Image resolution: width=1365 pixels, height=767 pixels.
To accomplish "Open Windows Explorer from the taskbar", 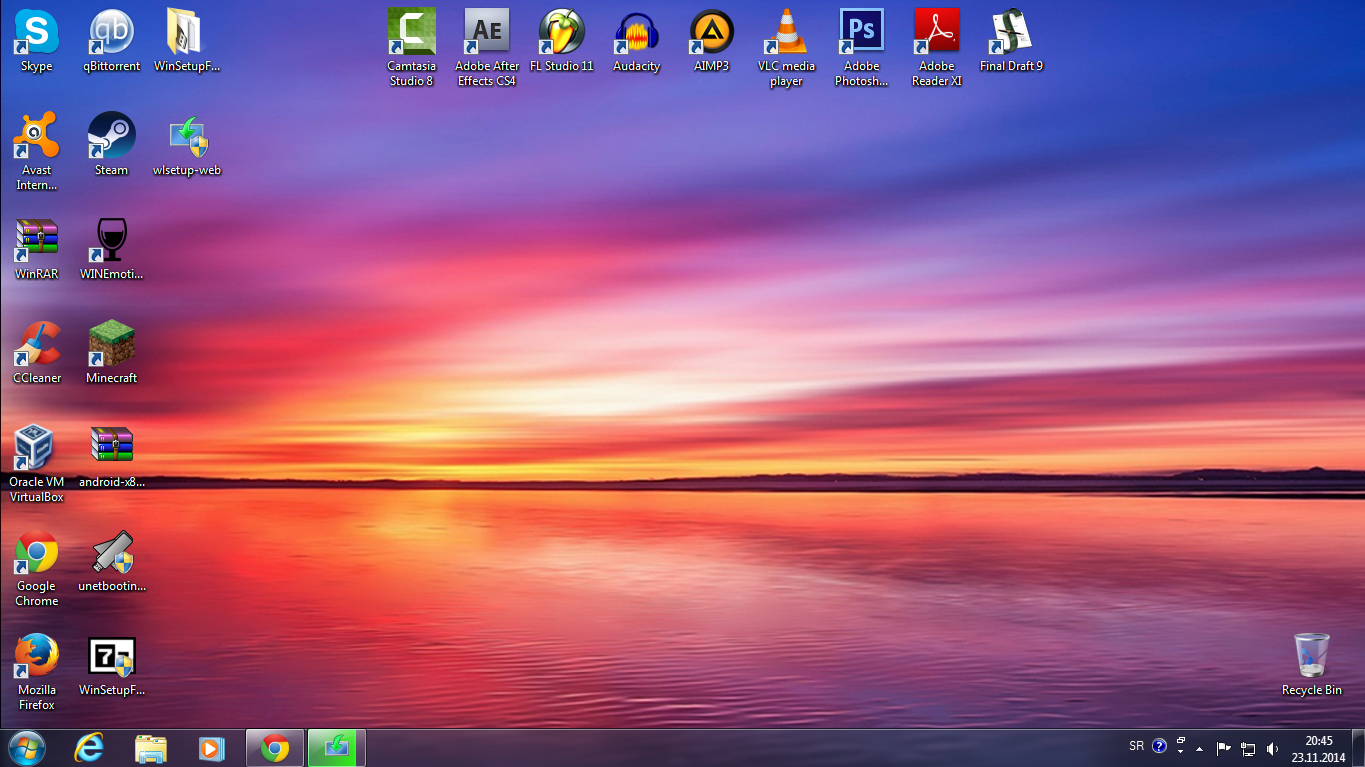I will click(151, 748).
